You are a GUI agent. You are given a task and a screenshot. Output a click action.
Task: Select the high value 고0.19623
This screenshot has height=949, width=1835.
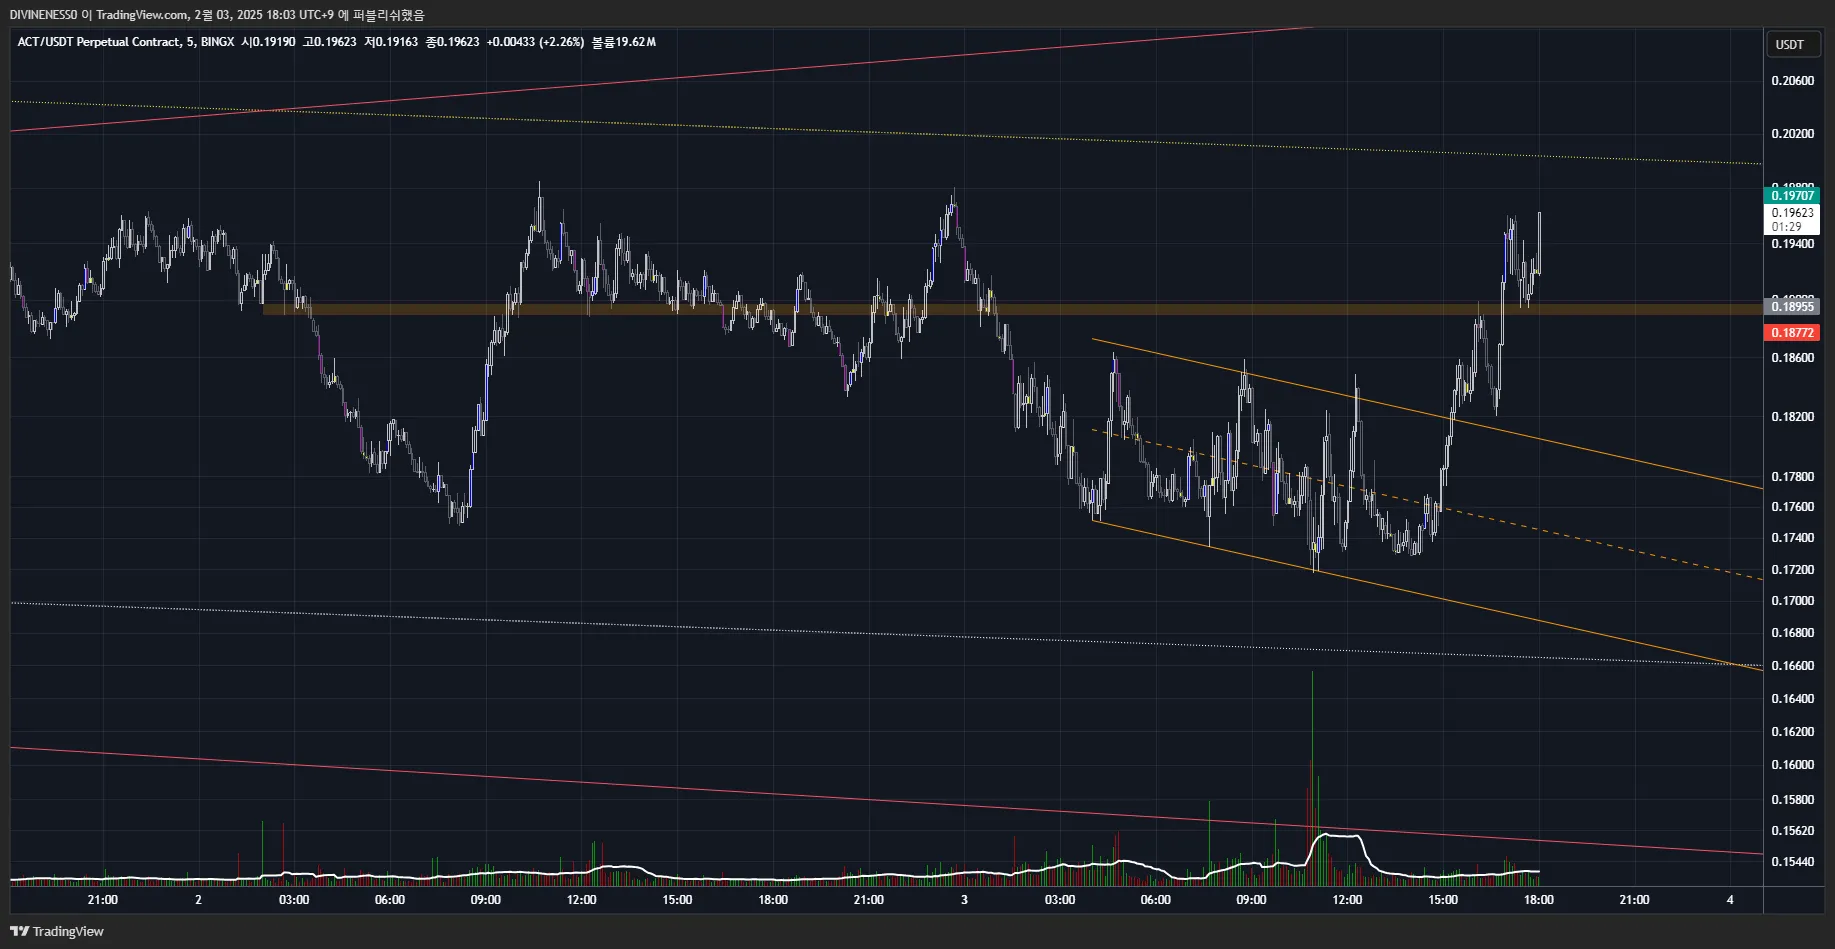click(x=330, y=42)
